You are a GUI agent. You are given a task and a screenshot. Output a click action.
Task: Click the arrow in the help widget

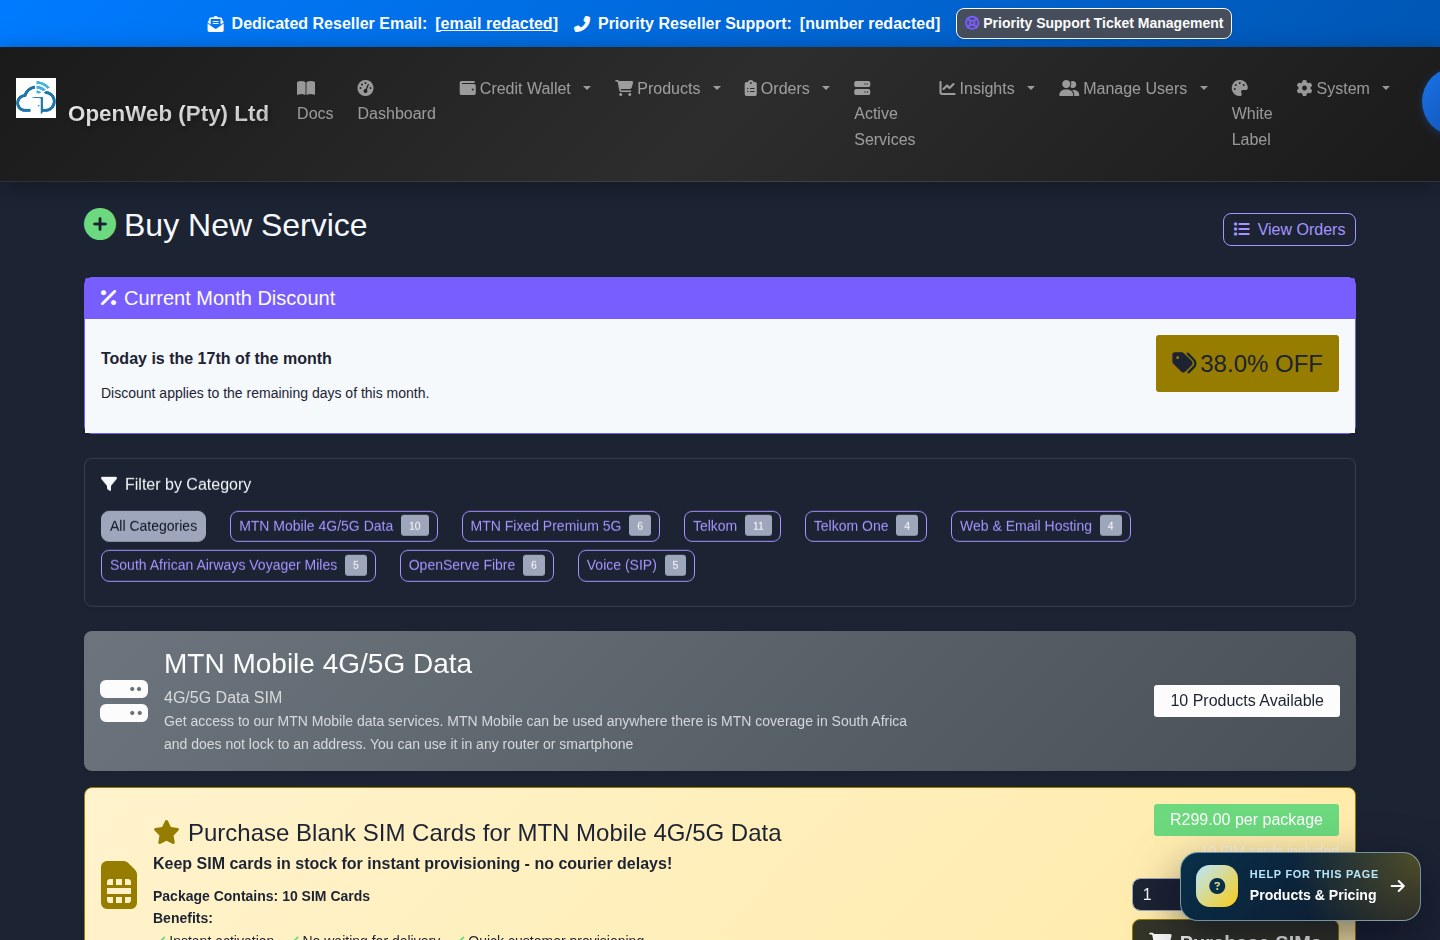[x=1398, y=886]
